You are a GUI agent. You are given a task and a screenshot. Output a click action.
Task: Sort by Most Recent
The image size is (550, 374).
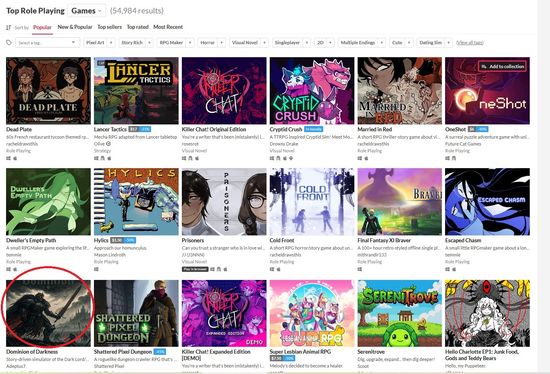click(168, 27)
